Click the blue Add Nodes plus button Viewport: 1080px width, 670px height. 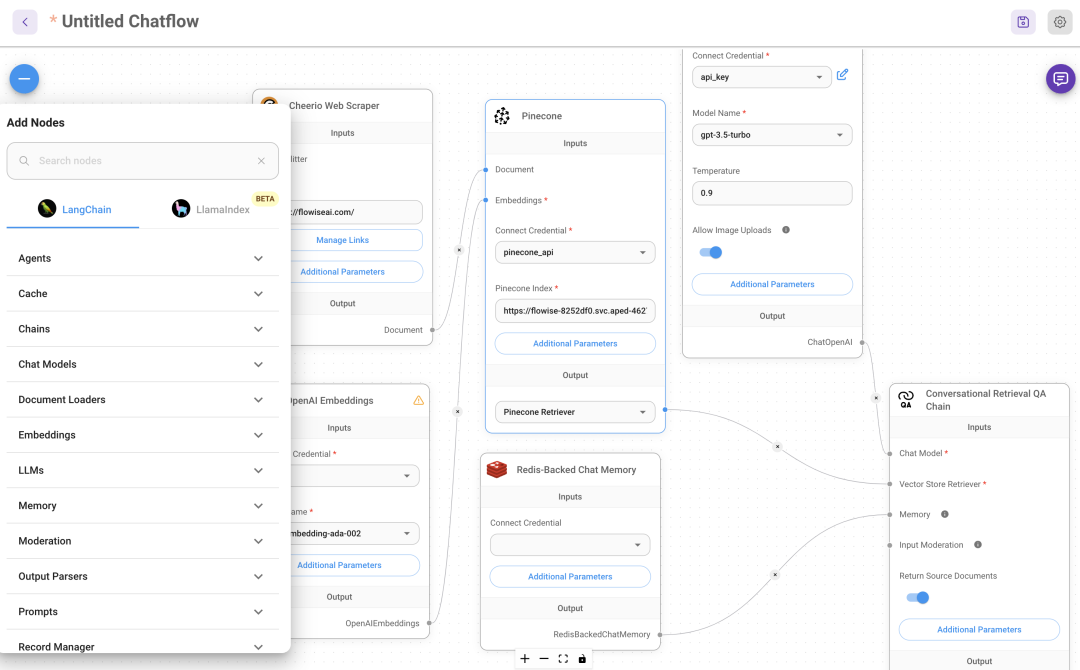click(x=23, y=78)
